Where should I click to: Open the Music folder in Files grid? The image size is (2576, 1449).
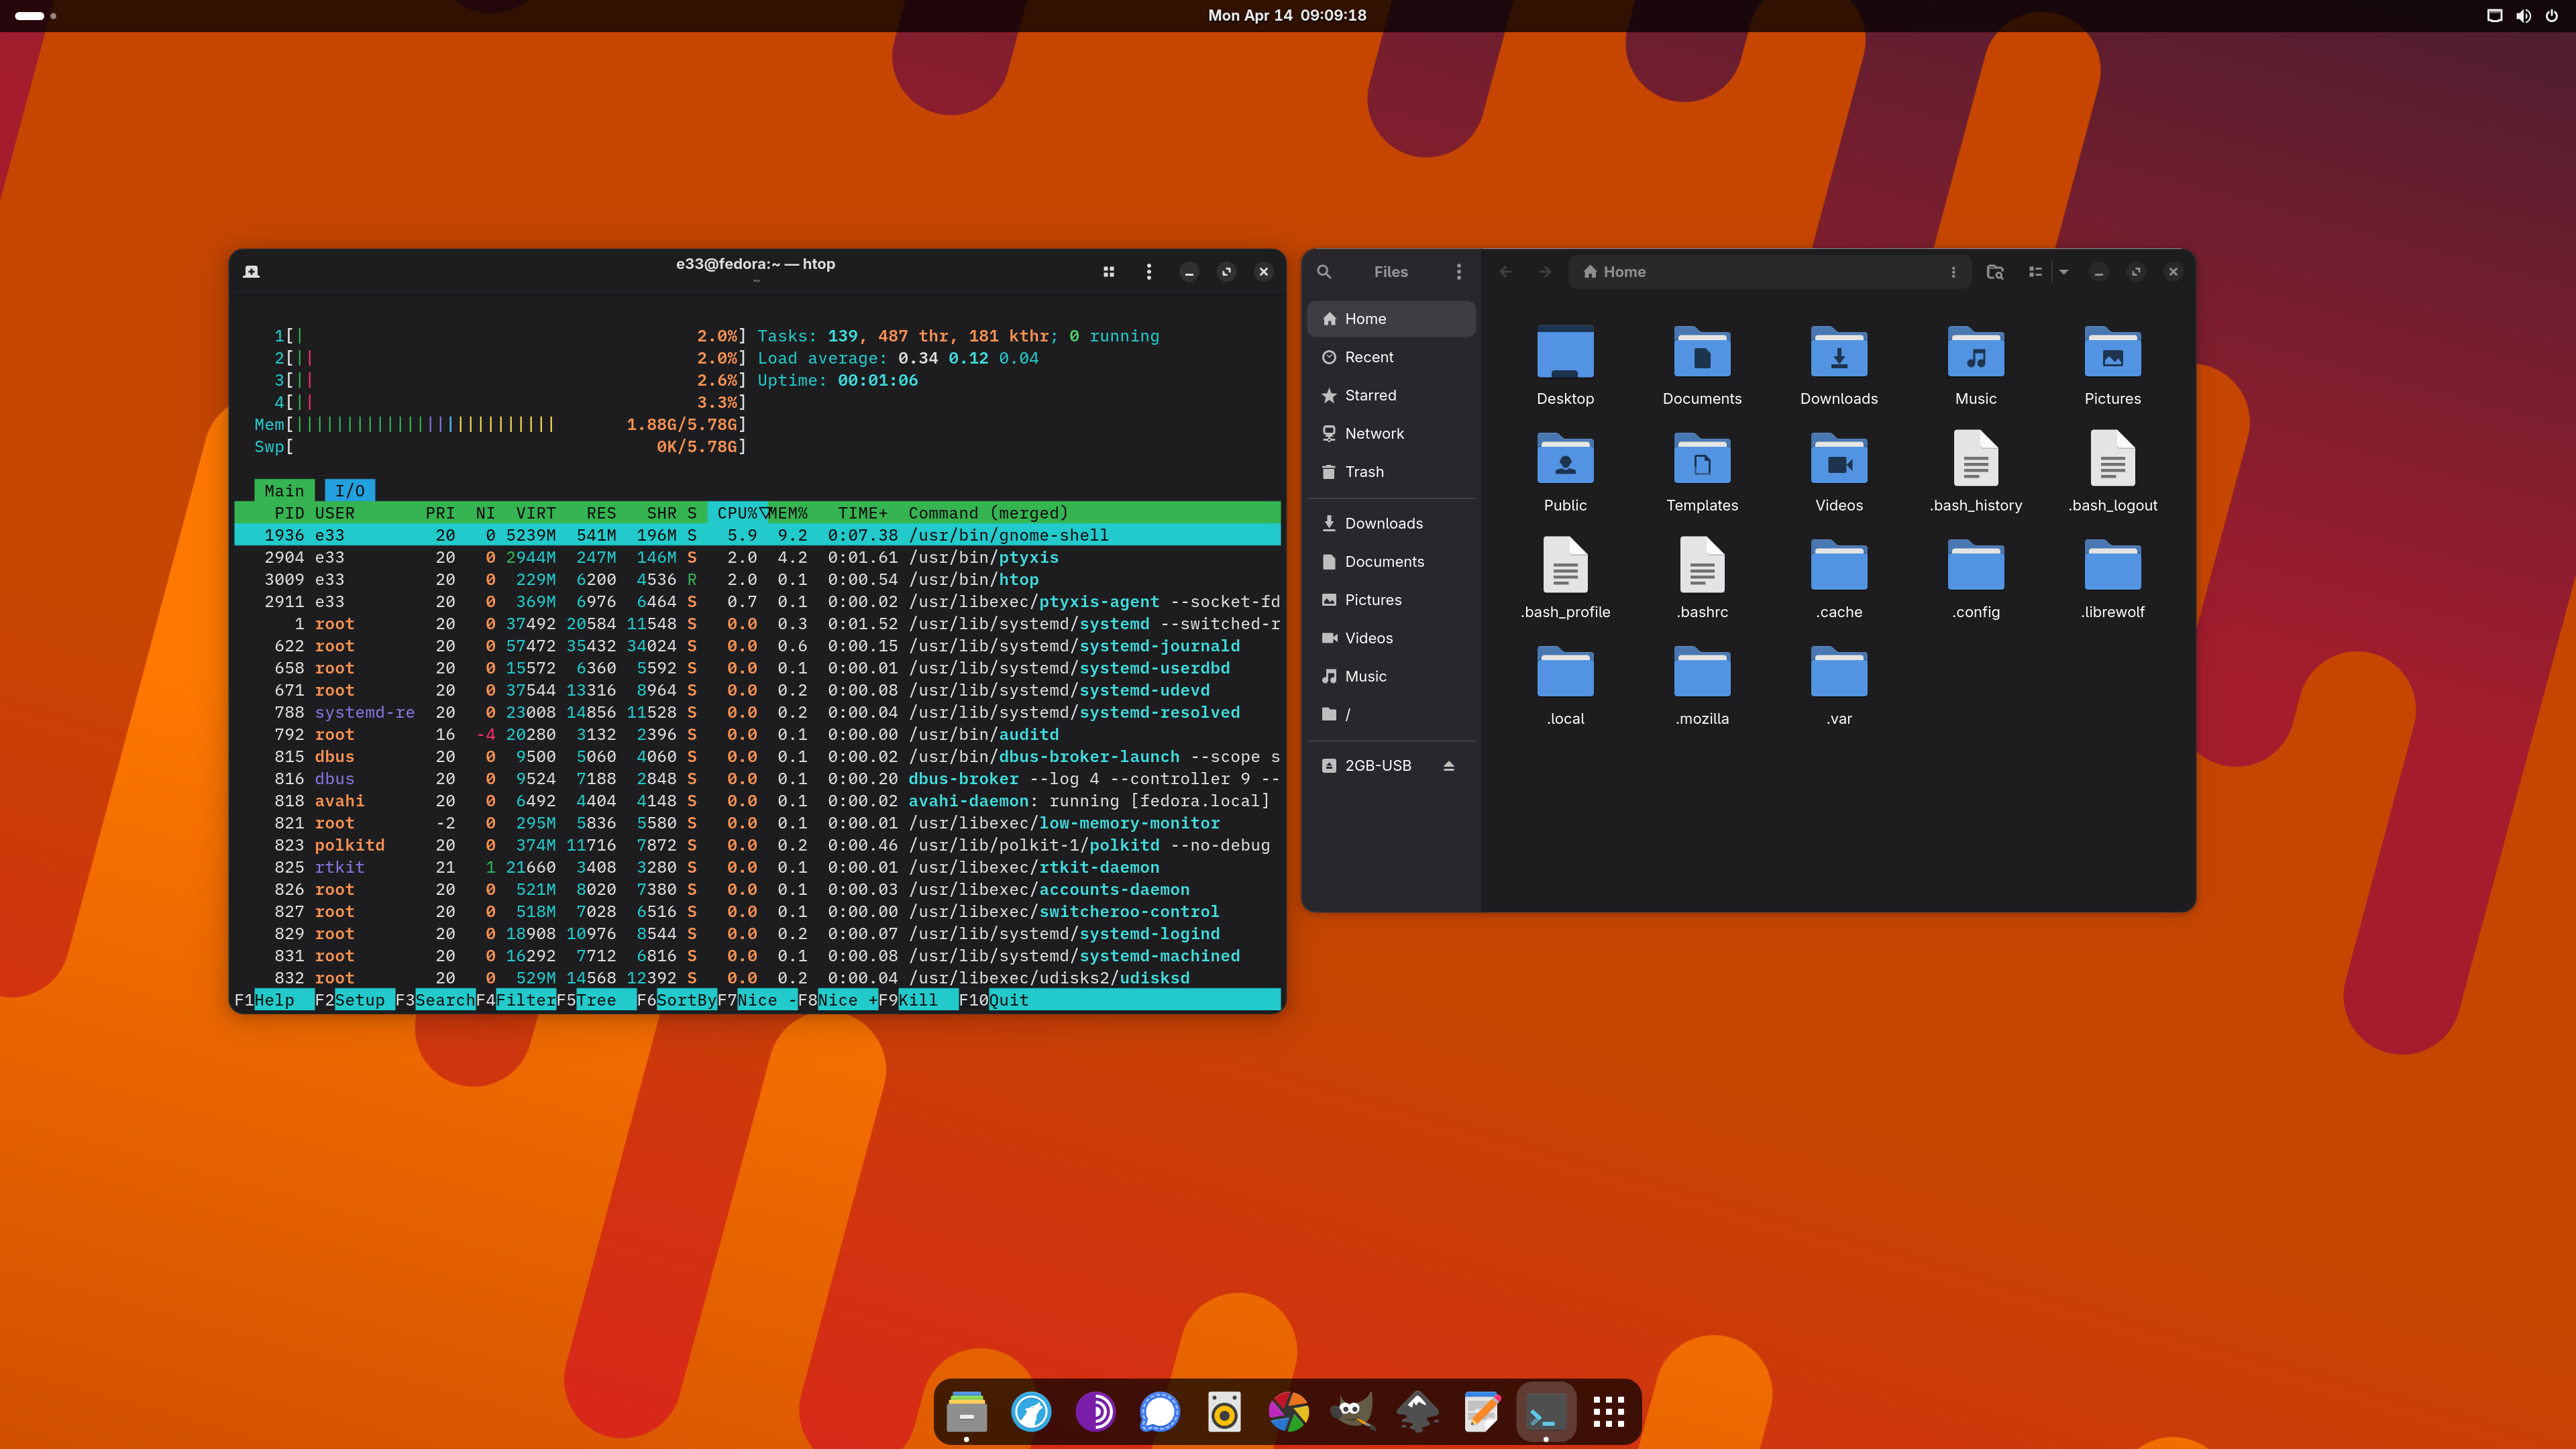coord(1976,352)
